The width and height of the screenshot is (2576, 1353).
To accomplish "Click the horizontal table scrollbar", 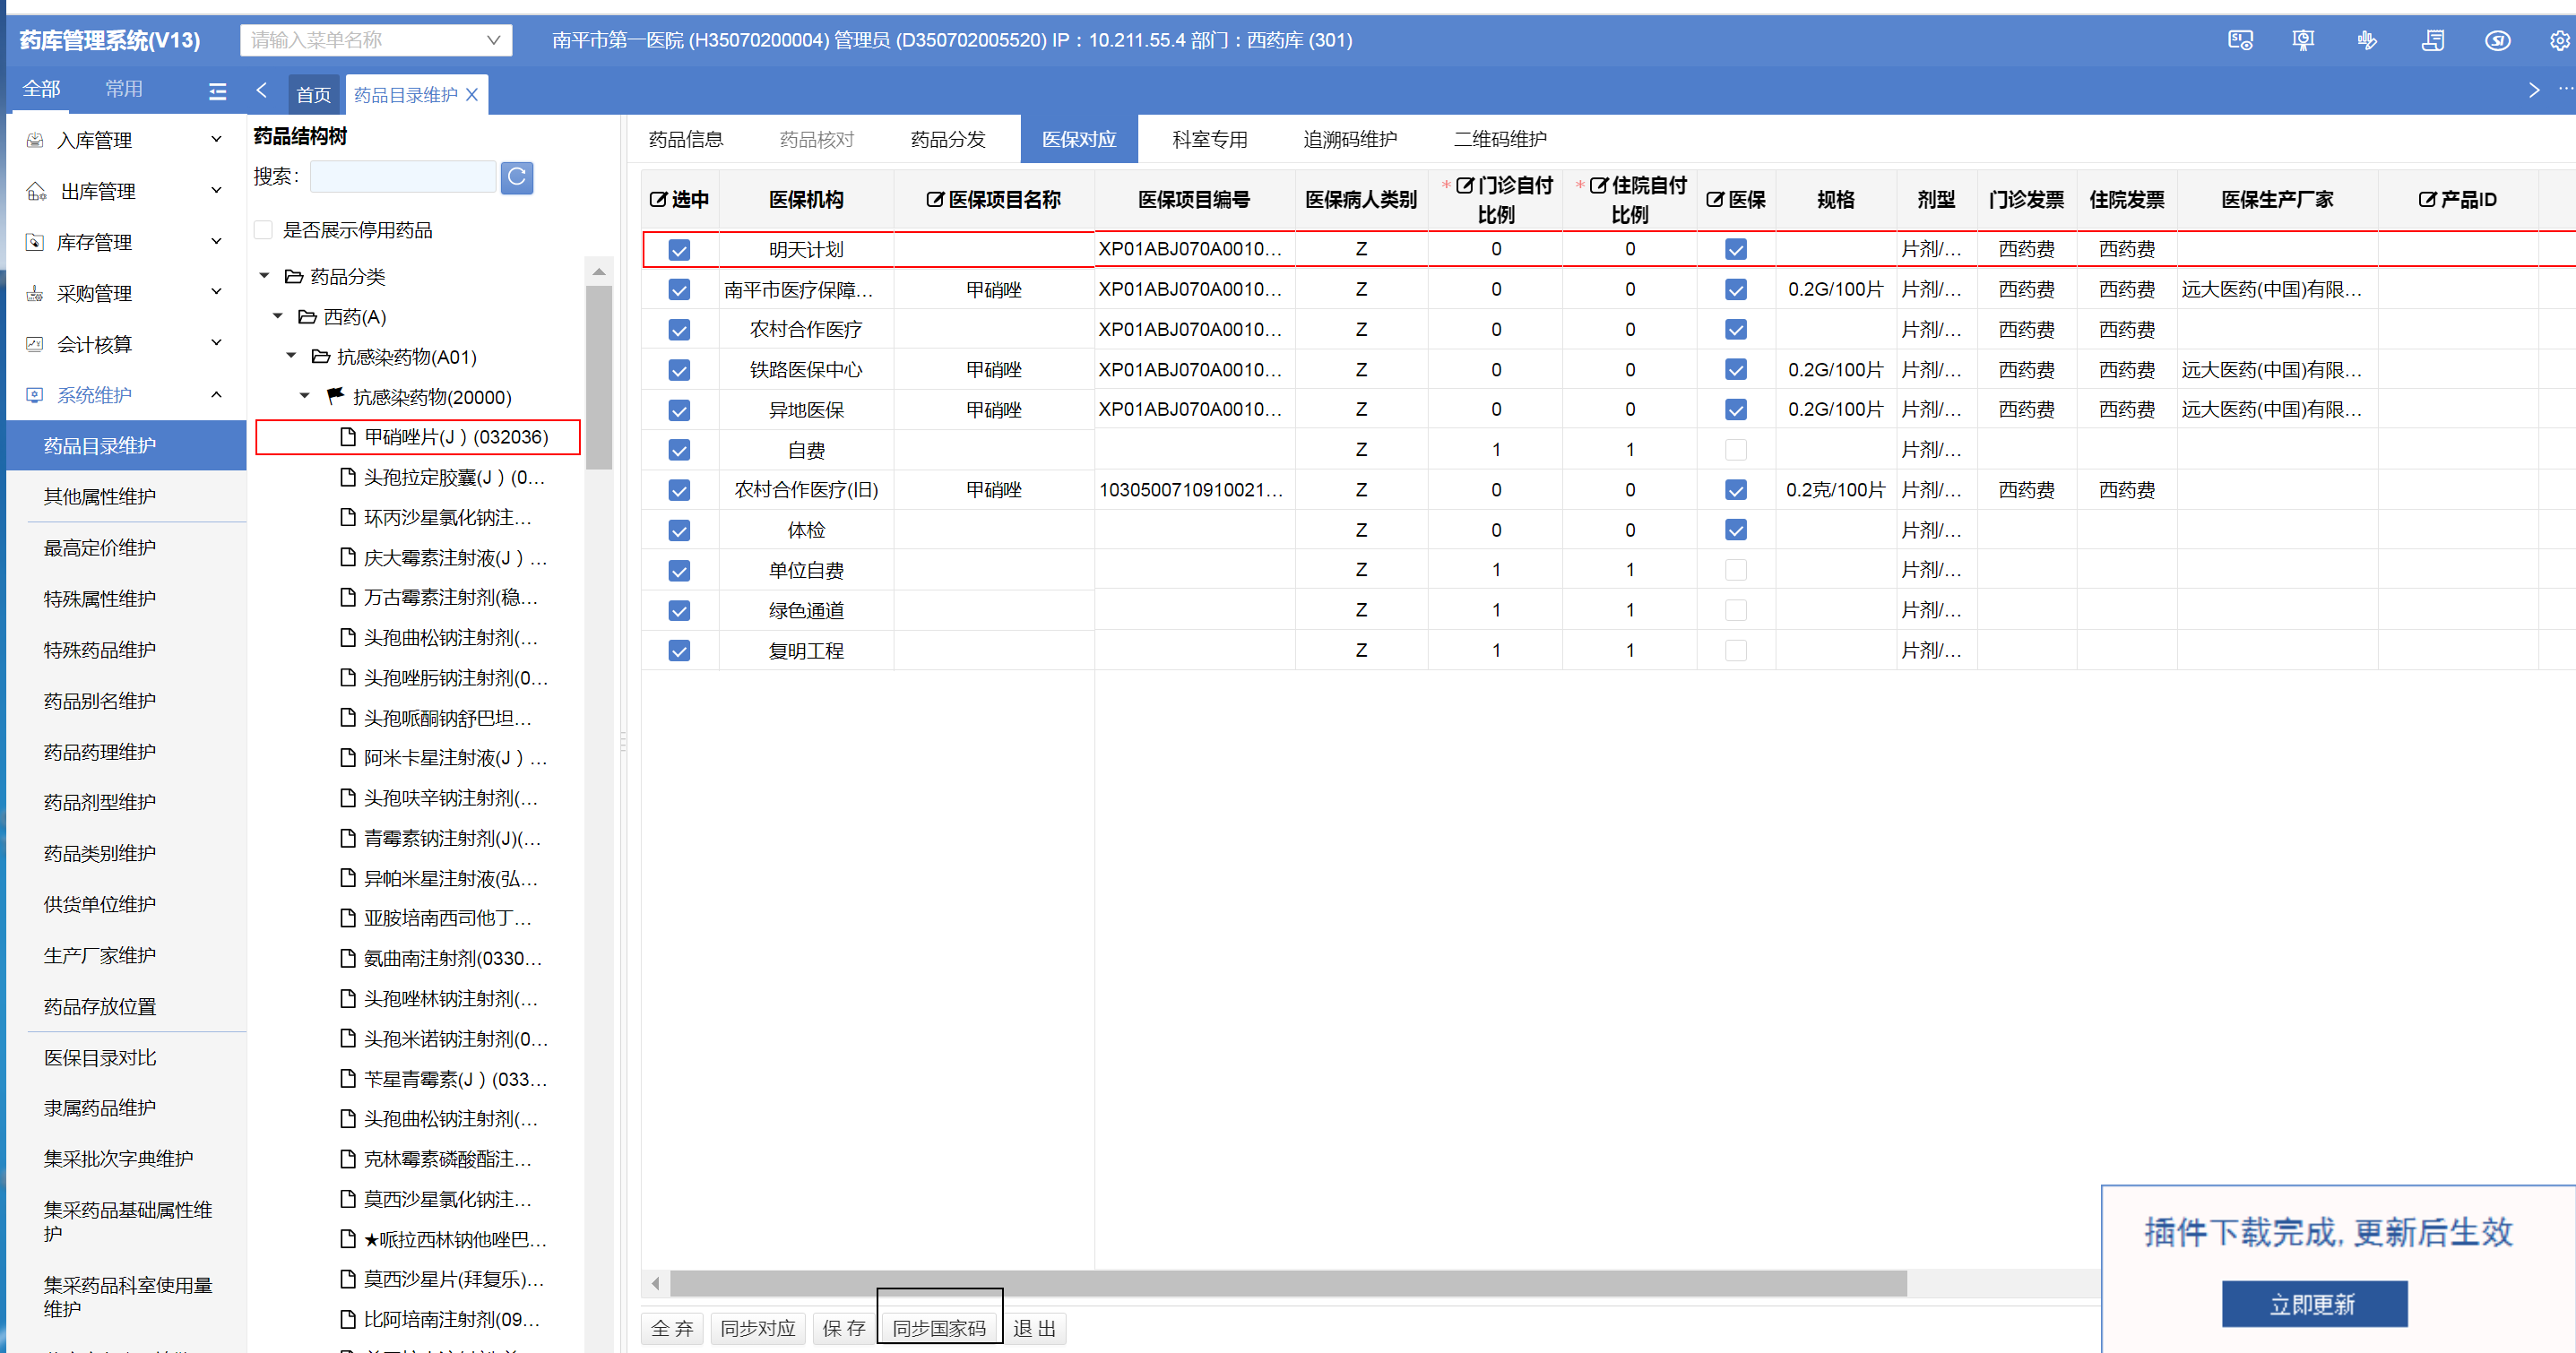I will pos(1287,1282).
